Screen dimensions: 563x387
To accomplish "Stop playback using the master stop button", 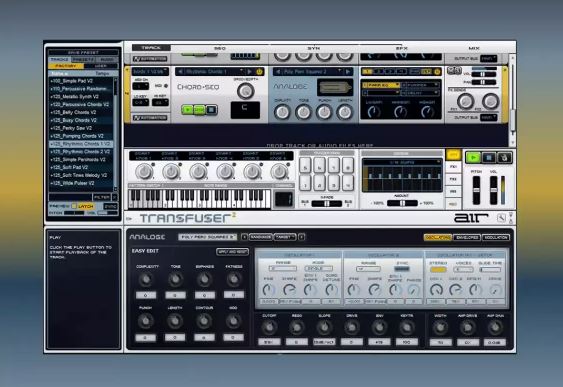I will (488, 157).
